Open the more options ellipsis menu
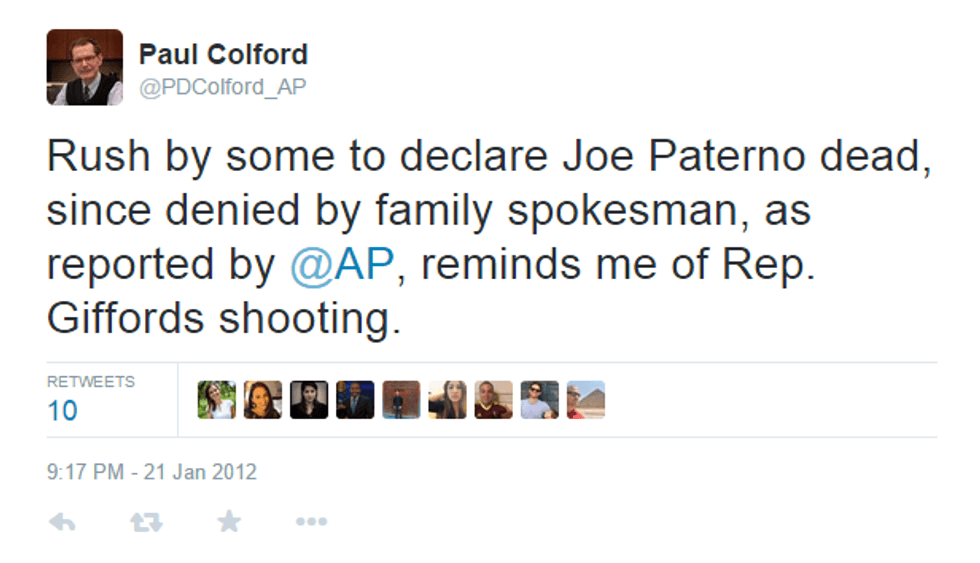The image size is (980, 563). coord(311,522)
